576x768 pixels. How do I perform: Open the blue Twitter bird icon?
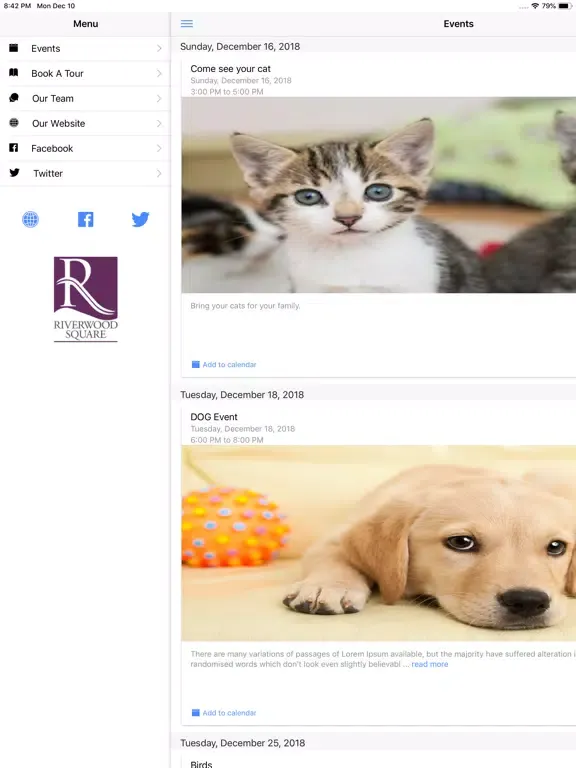coord(141,219)
